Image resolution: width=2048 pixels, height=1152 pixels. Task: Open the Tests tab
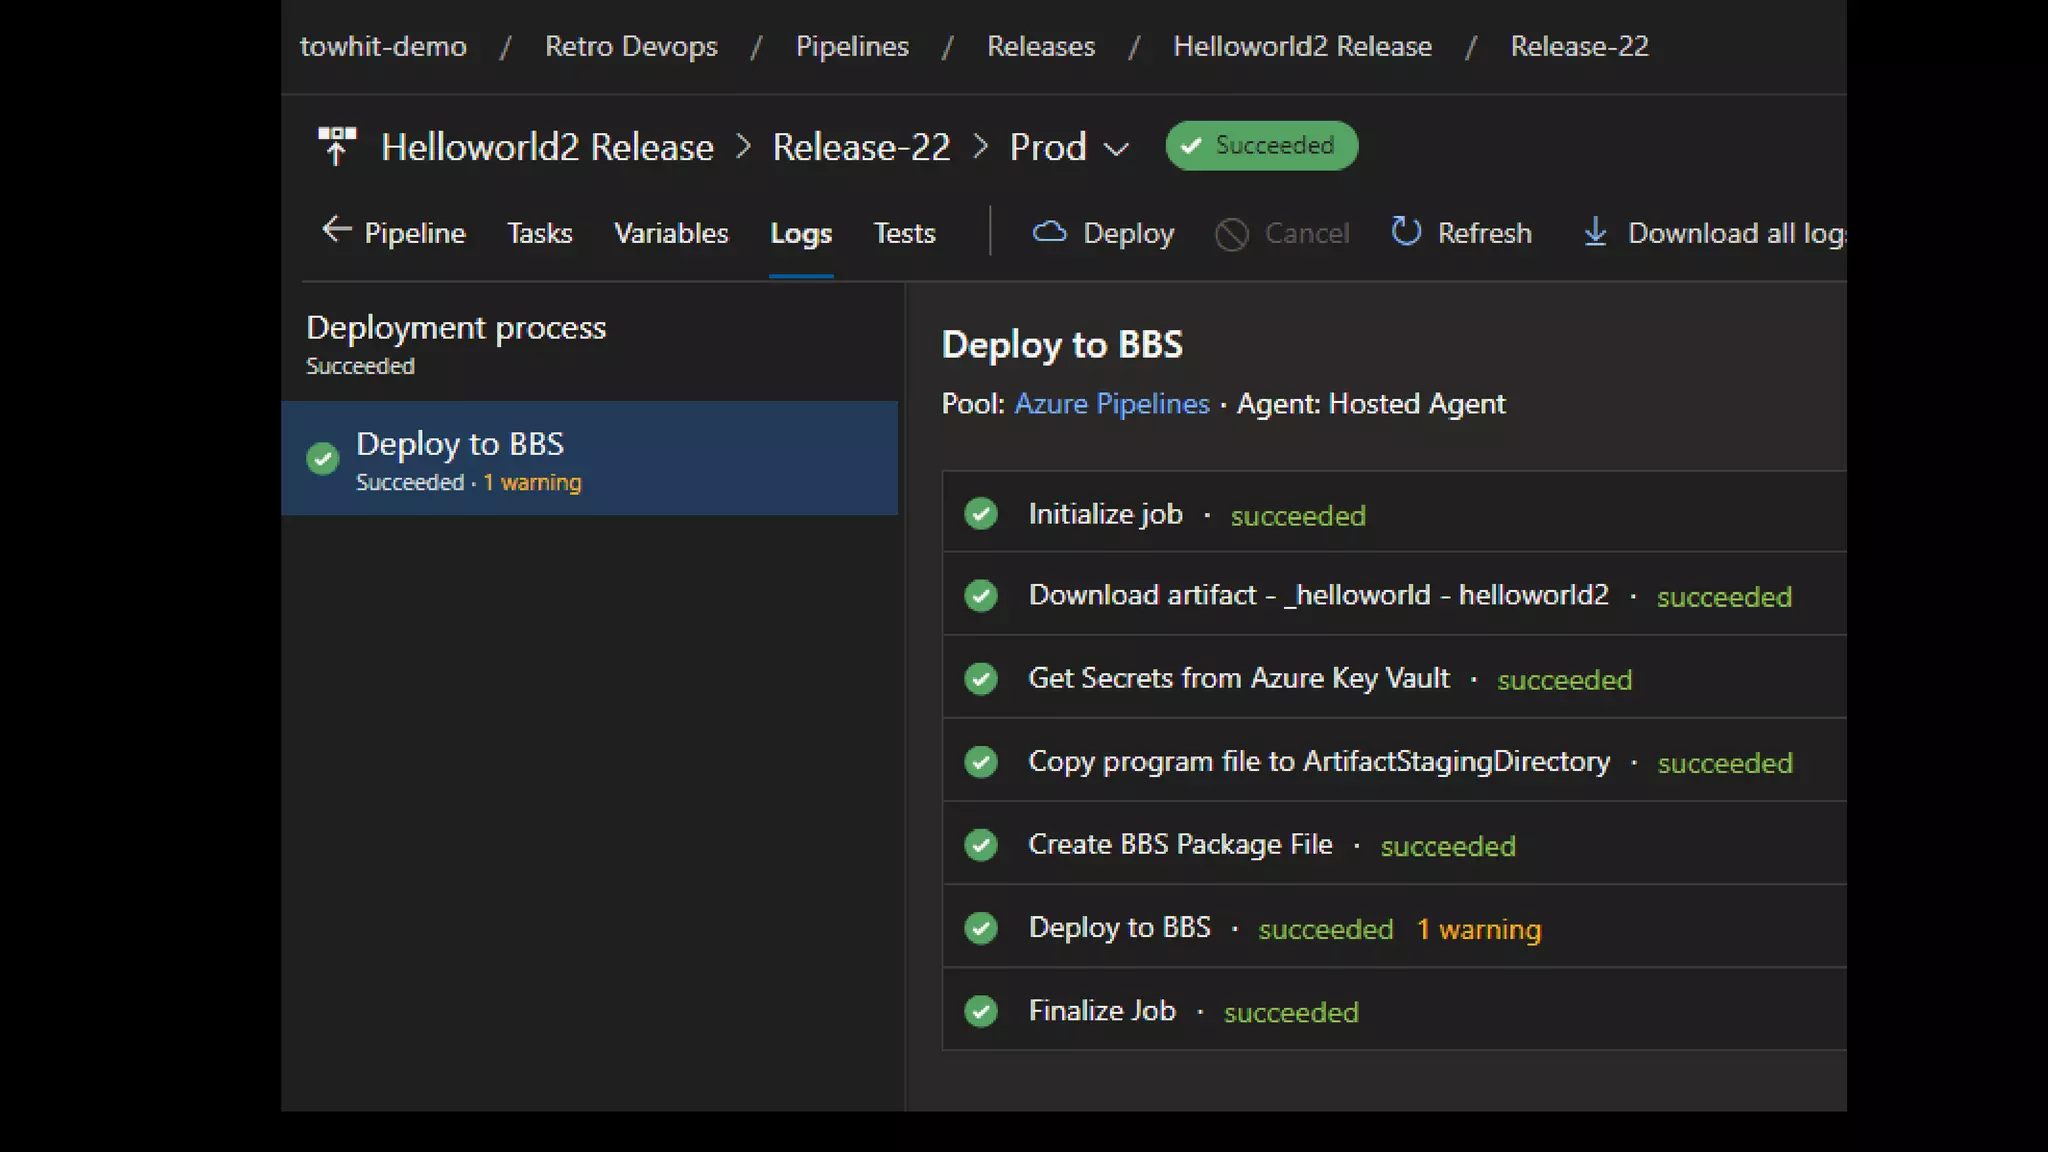click(904, 234)
